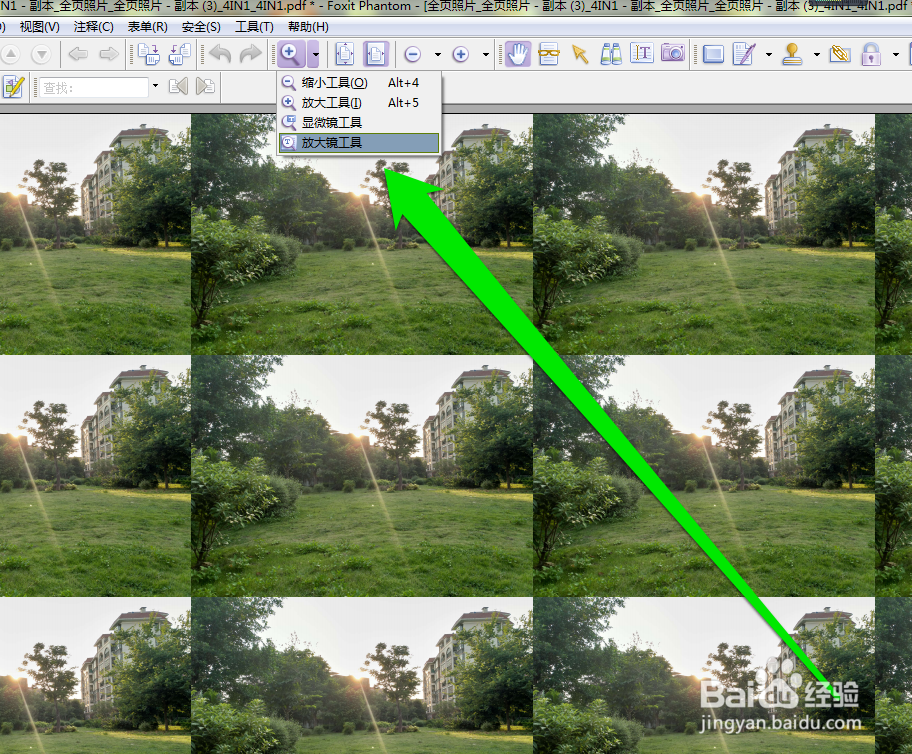
Task: Go to previous view with left arrow
Action: tap(78, 55)
